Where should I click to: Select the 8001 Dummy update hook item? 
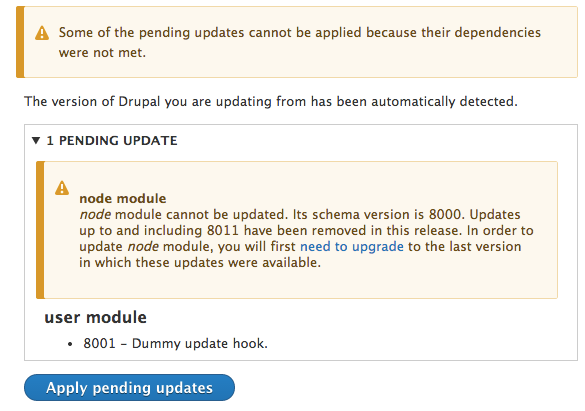coord(175,343)
